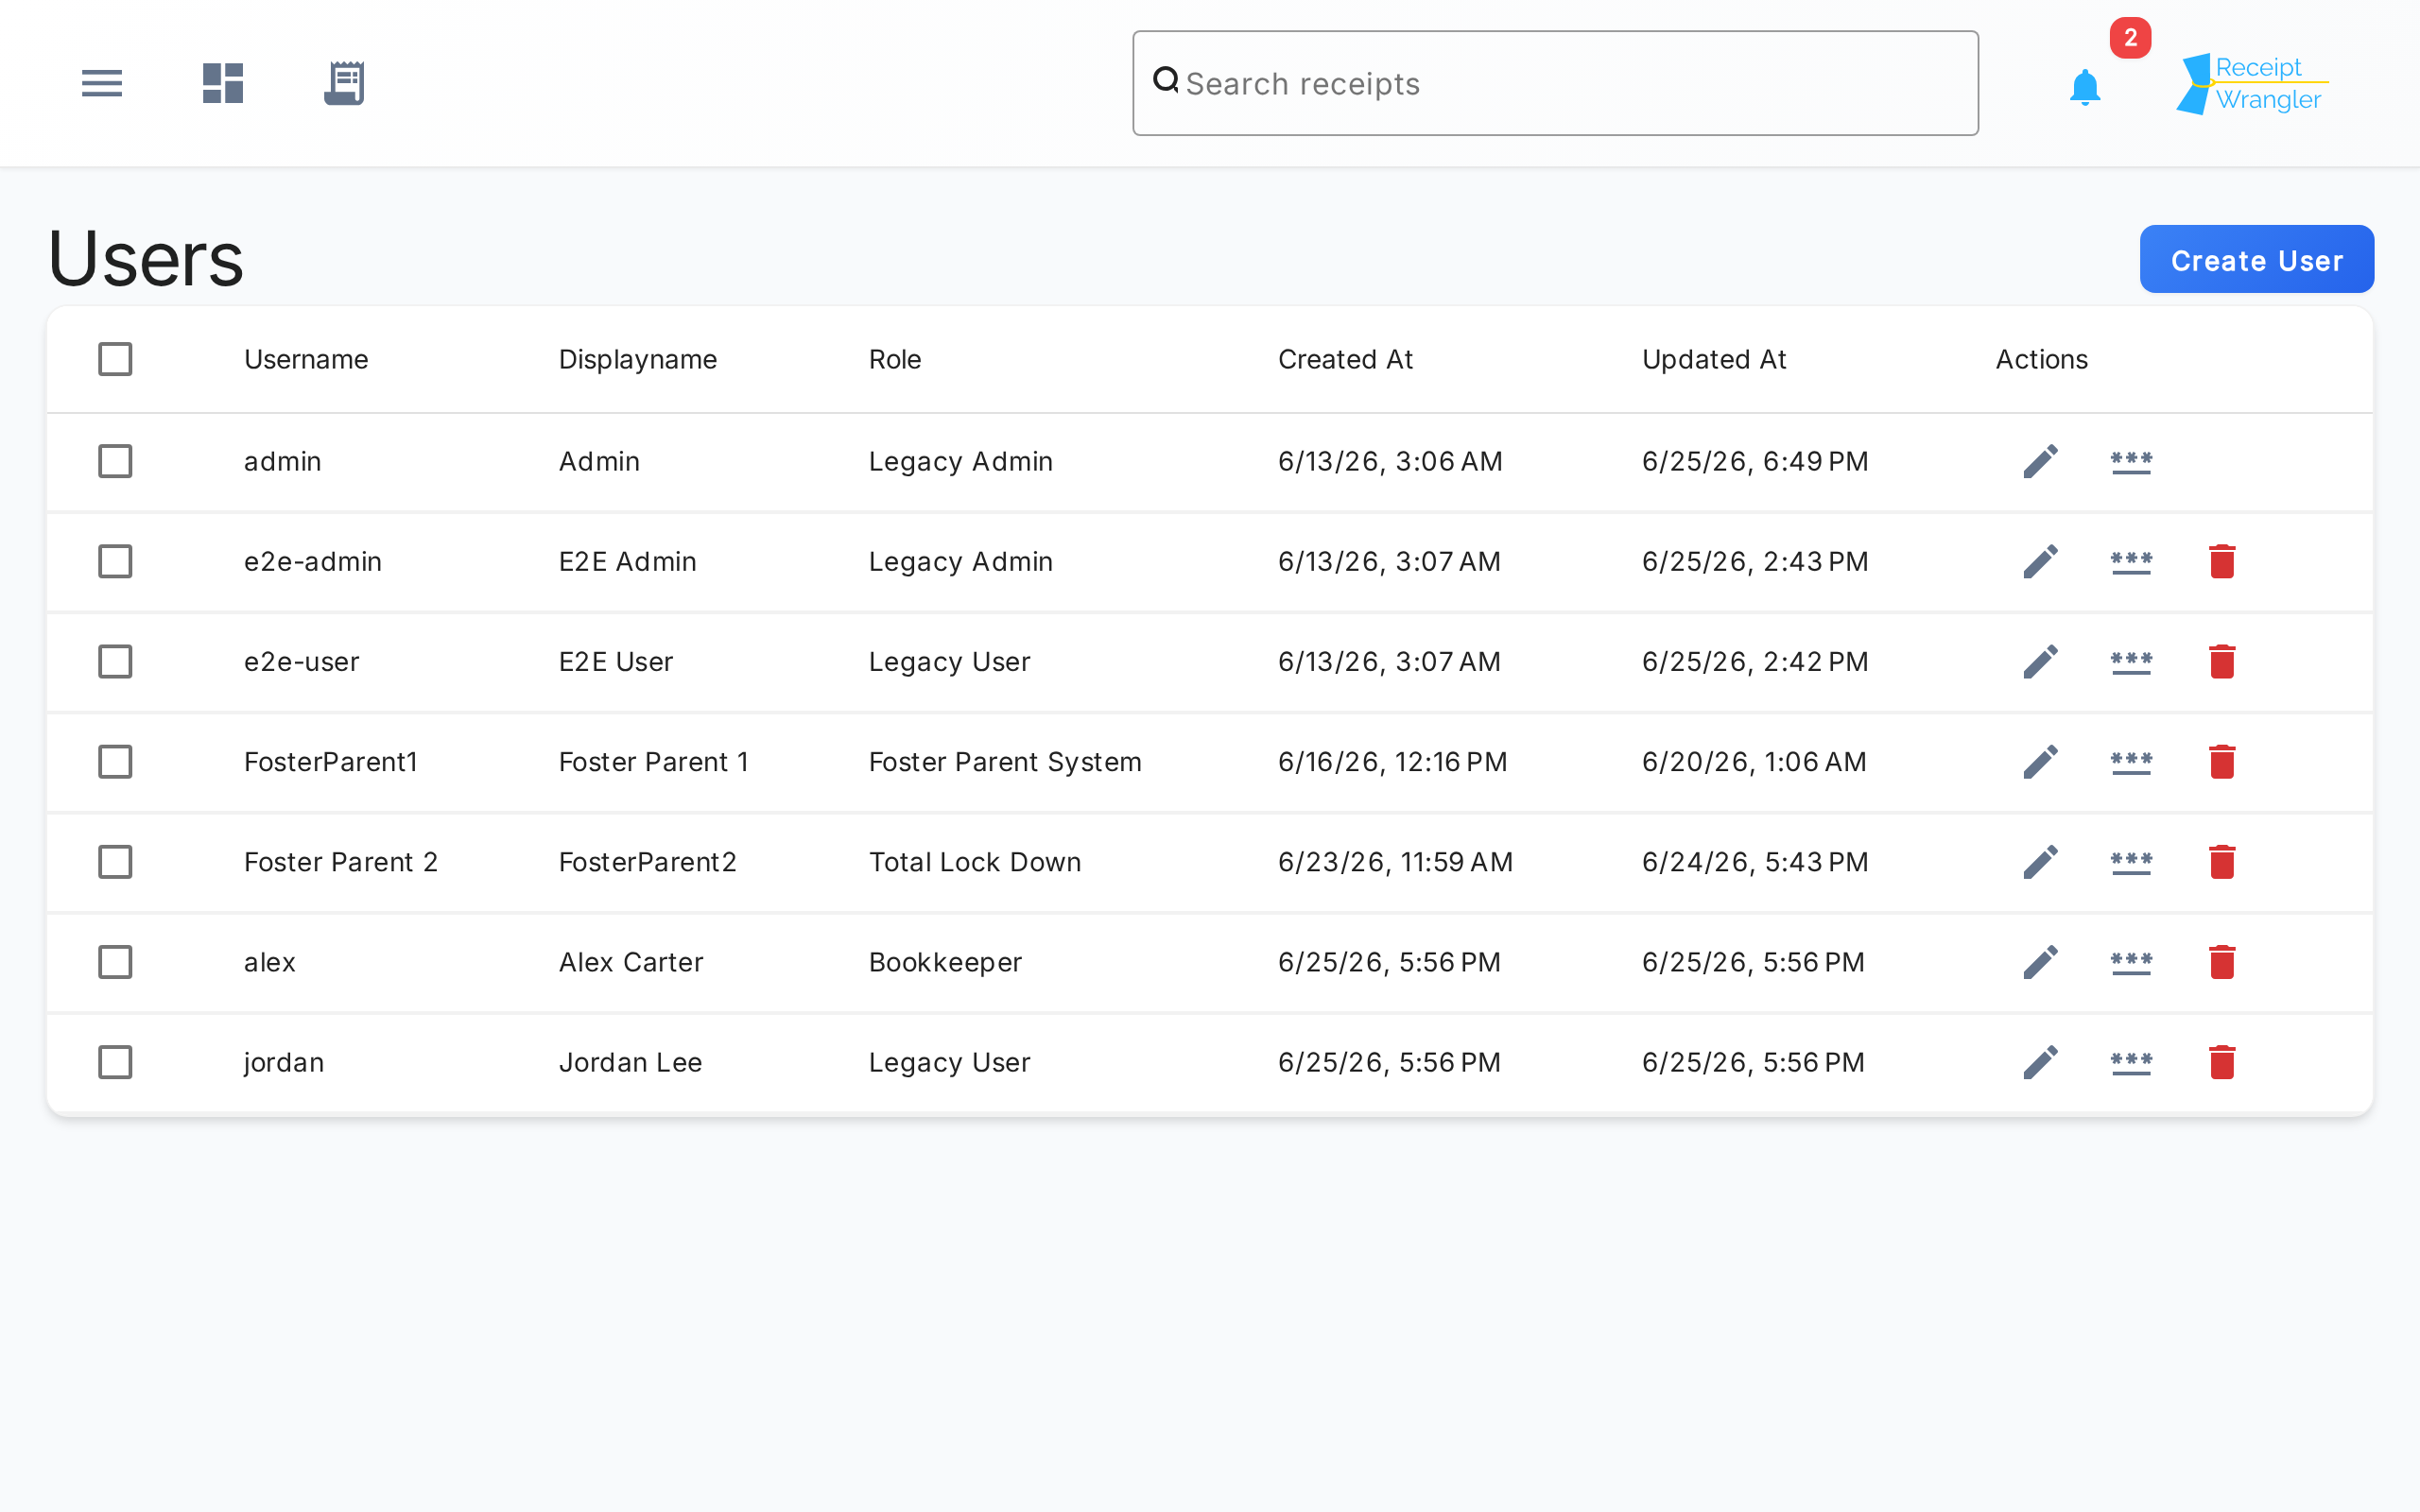2420x1512 pixels.
Task: Toggle the select-all users checkbox
Action: point(115,359)
